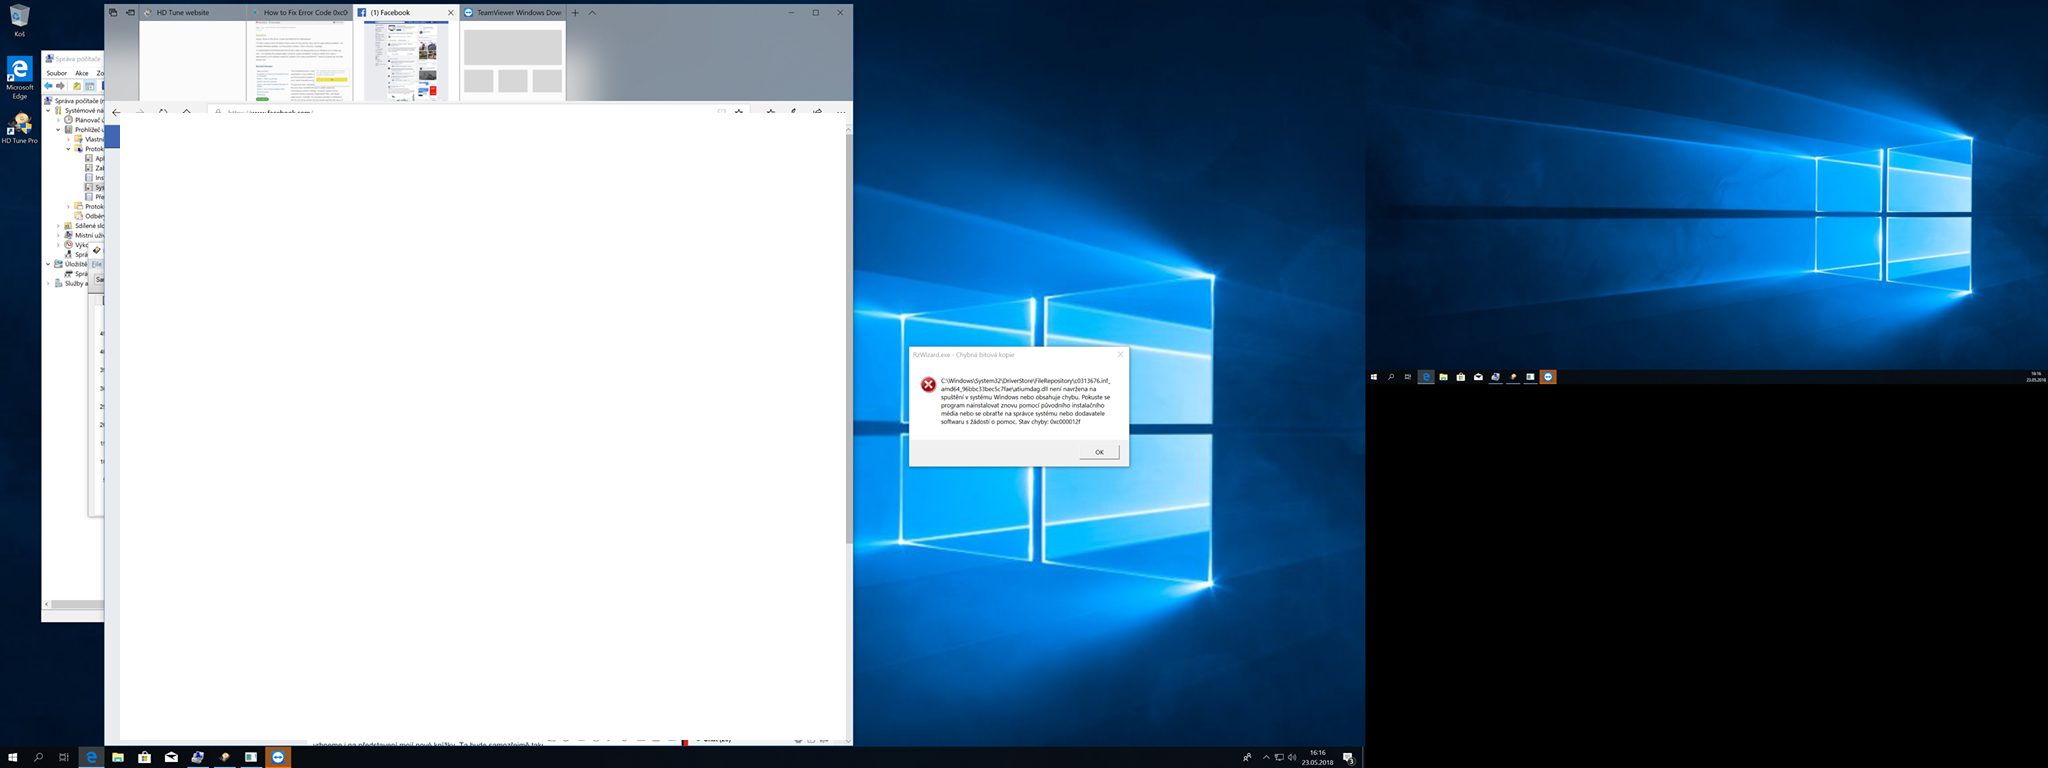The image size is (2048, 768).
Task: Open Microsoft Store from the taskbar
Action: [144, 757]
